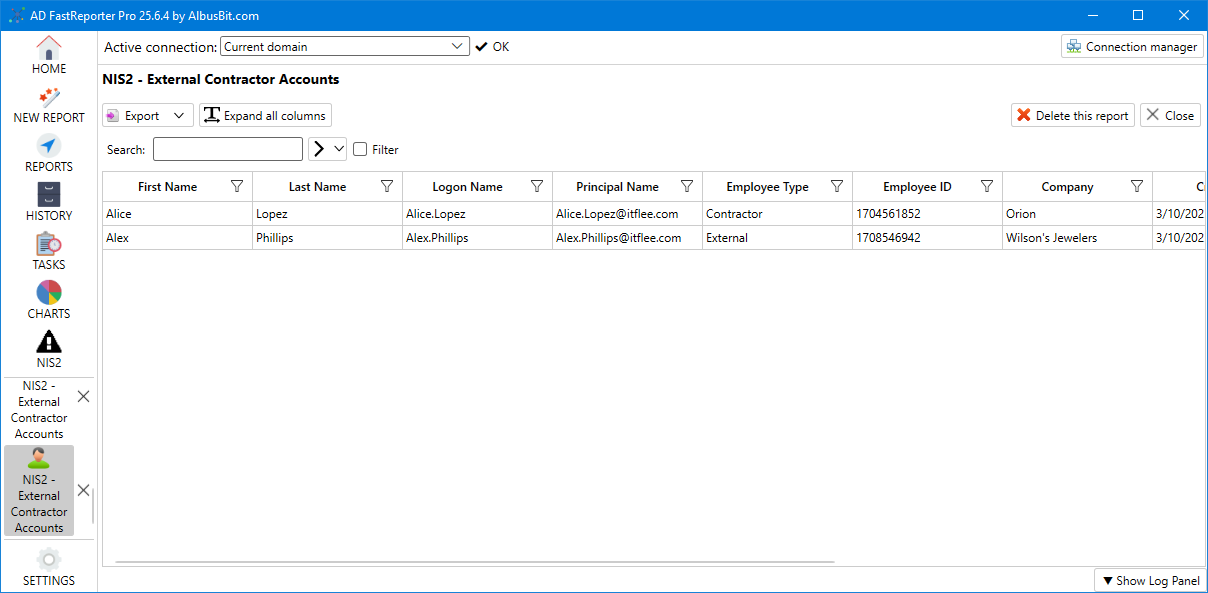Close the report with the Close button
1208x593 pixels.
tap(1170, 115)
